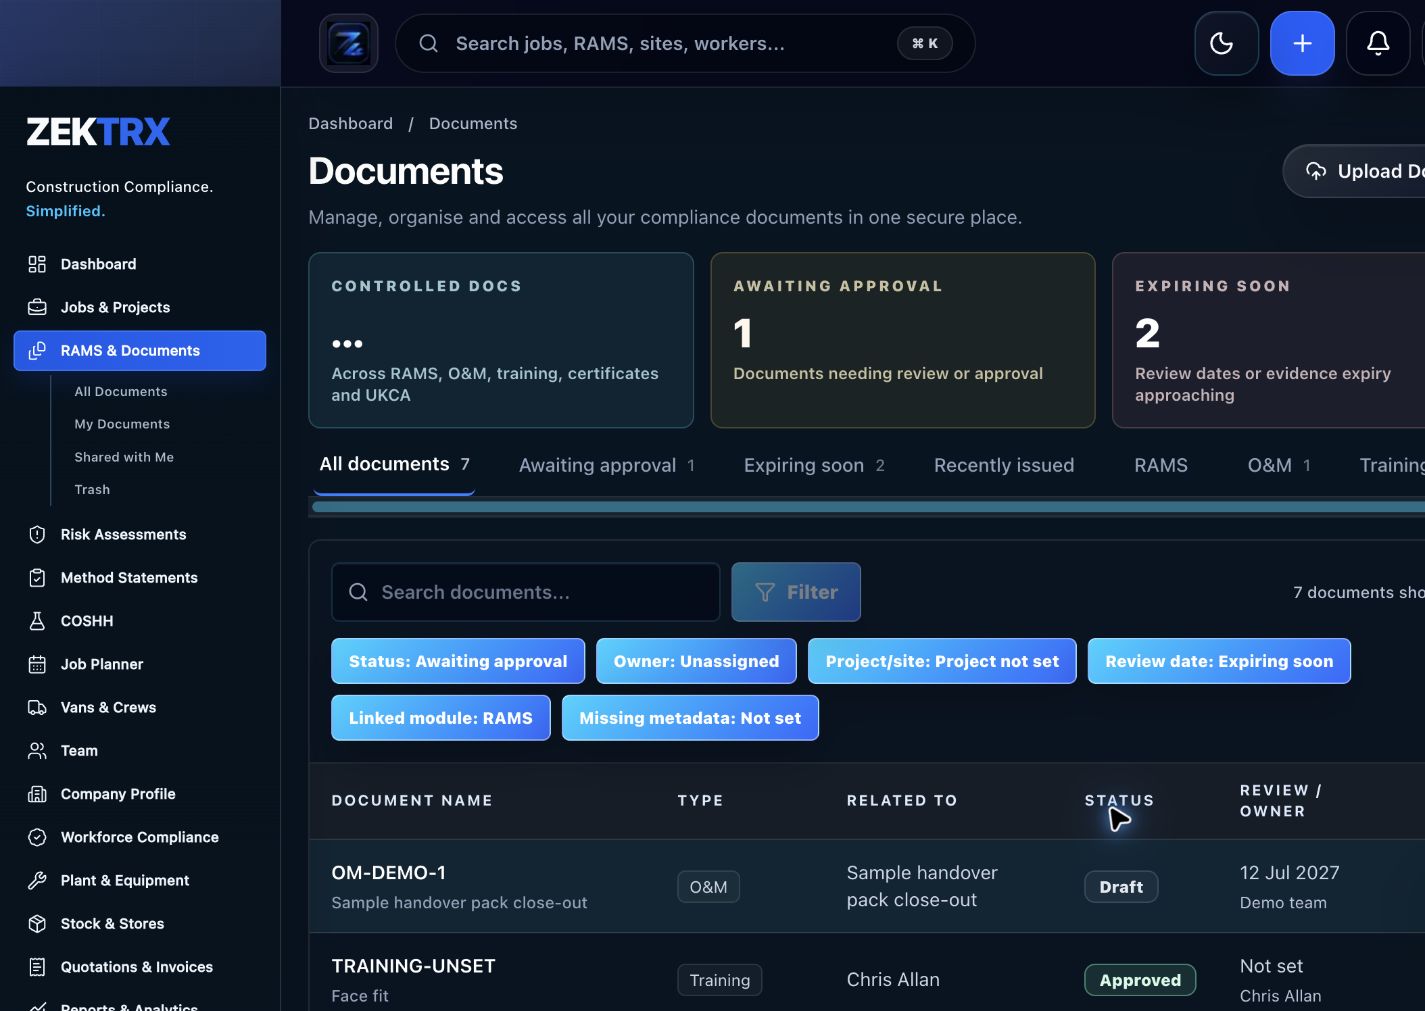Focus the global search jobs, RAMS field
This screenshot has height=1011, width=1425.
[685, 43]
